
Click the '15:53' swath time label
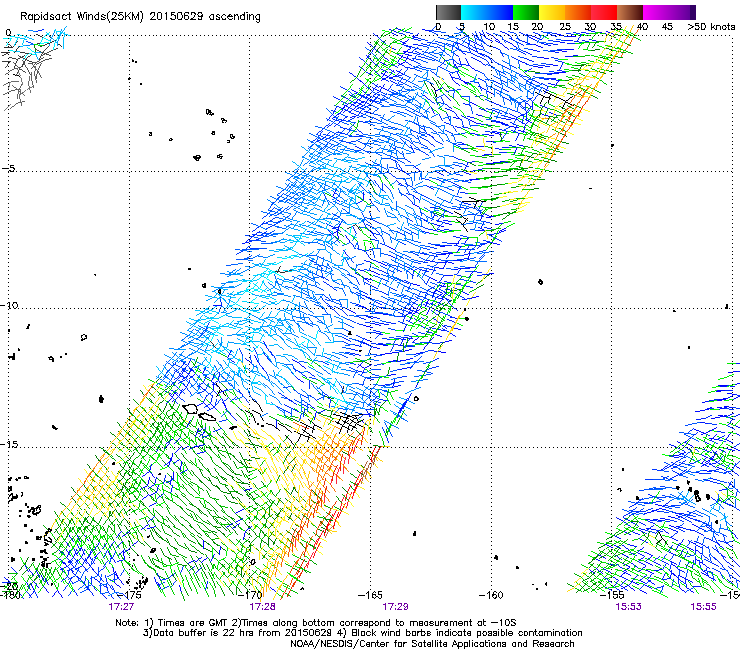[x=628, y=607]
